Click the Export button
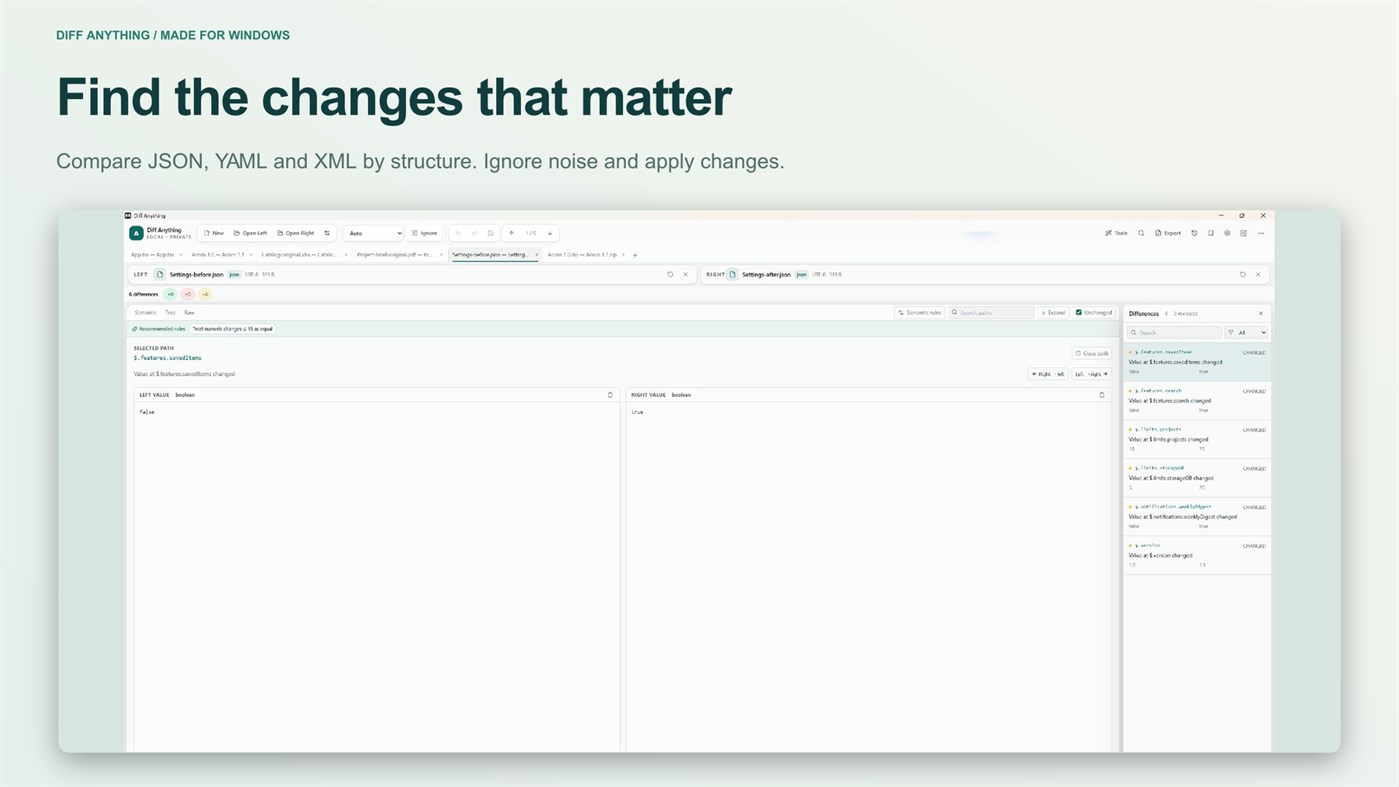The image size is (1399, 787). tap(1168, 233)
